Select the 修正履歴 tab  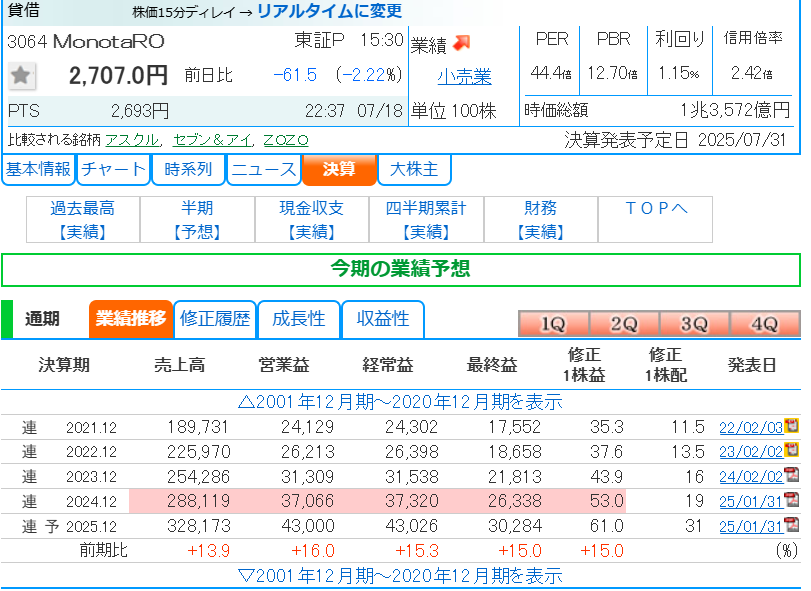pyautogui.click(x=215, y=319)
